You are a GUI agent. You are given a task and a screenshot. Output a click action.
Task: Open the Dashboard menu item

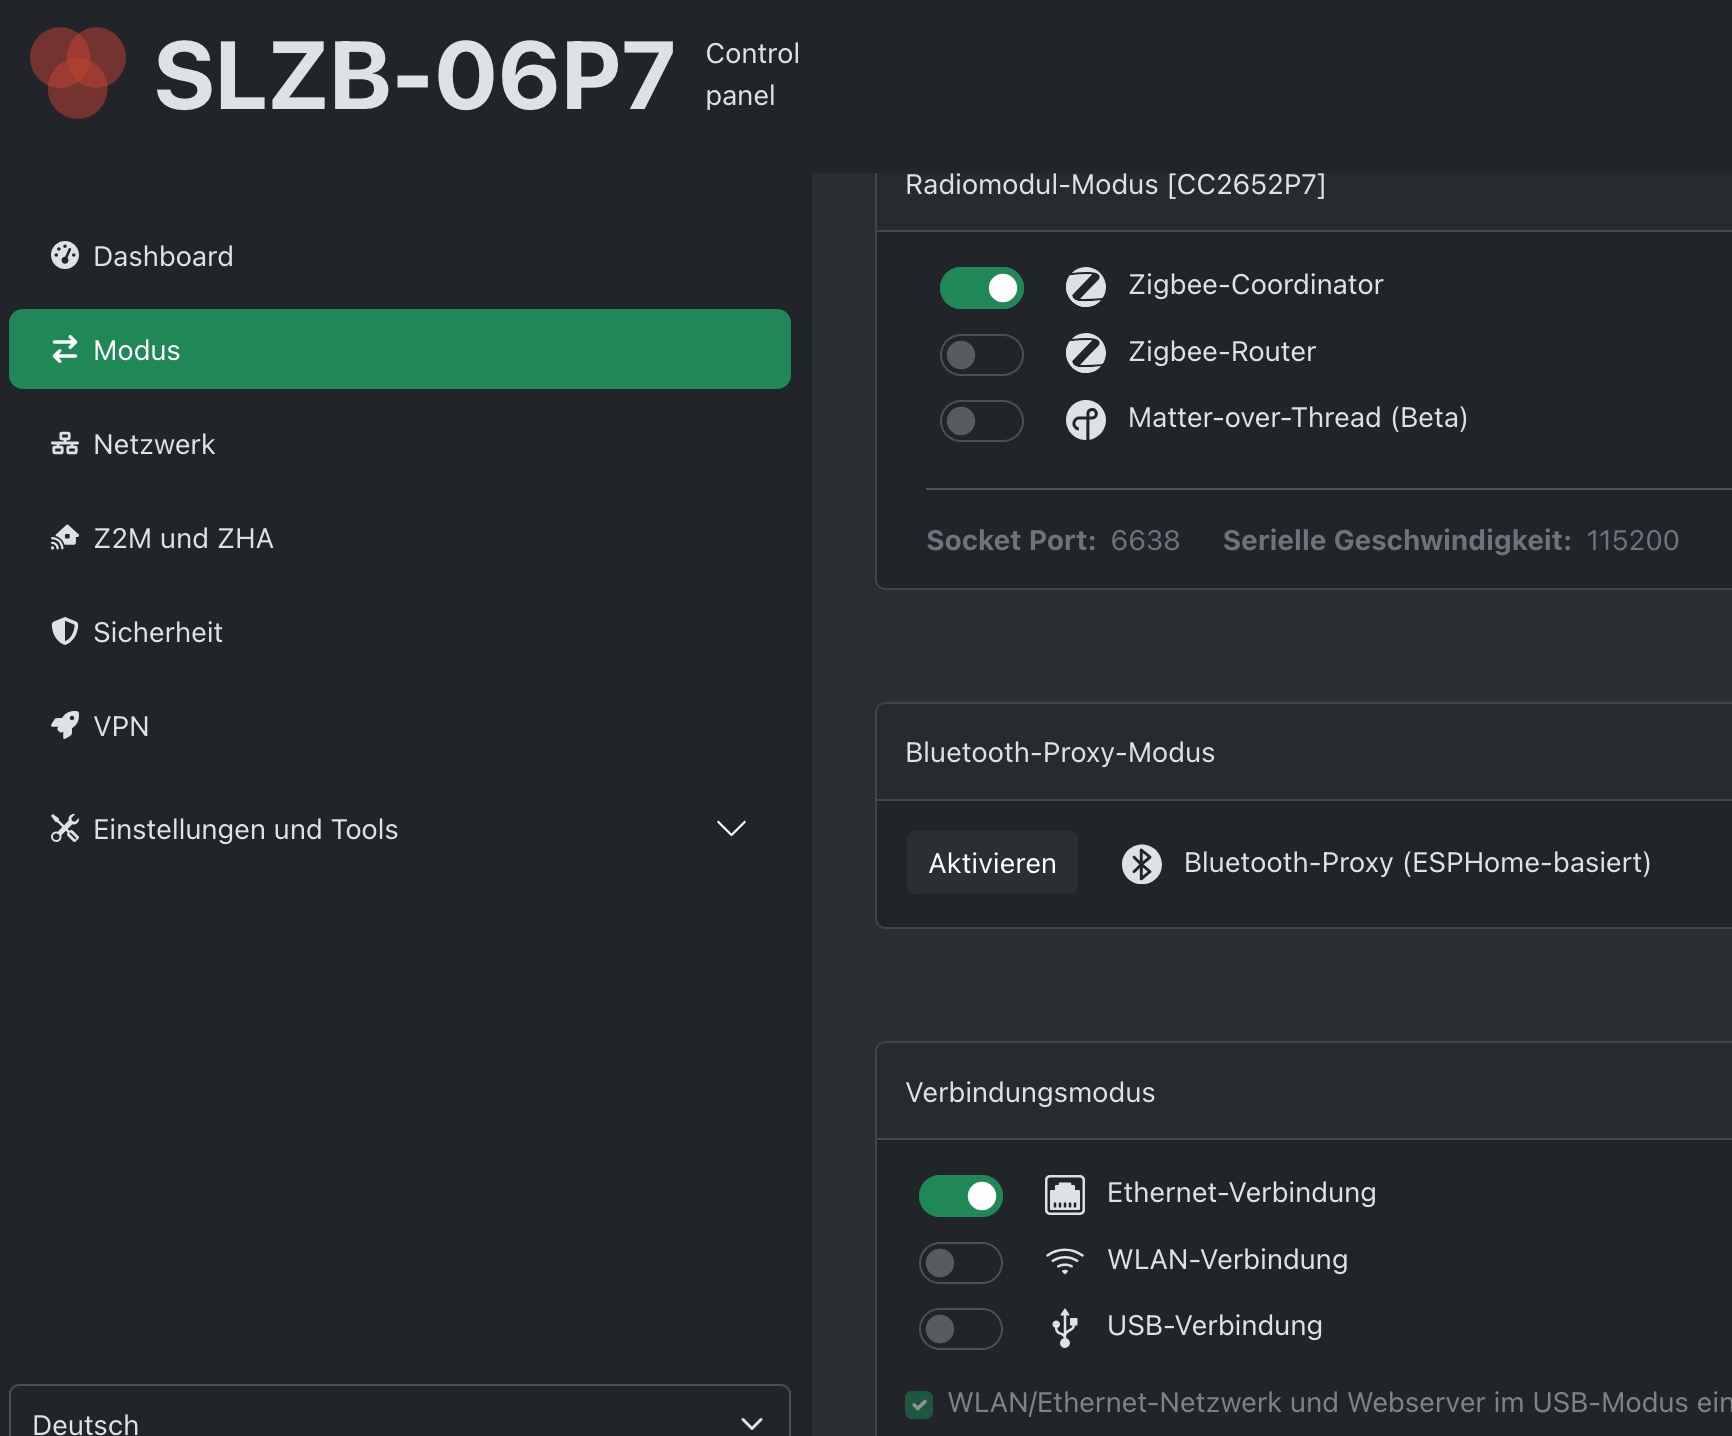pyautogui.click(x=400, y=256)
